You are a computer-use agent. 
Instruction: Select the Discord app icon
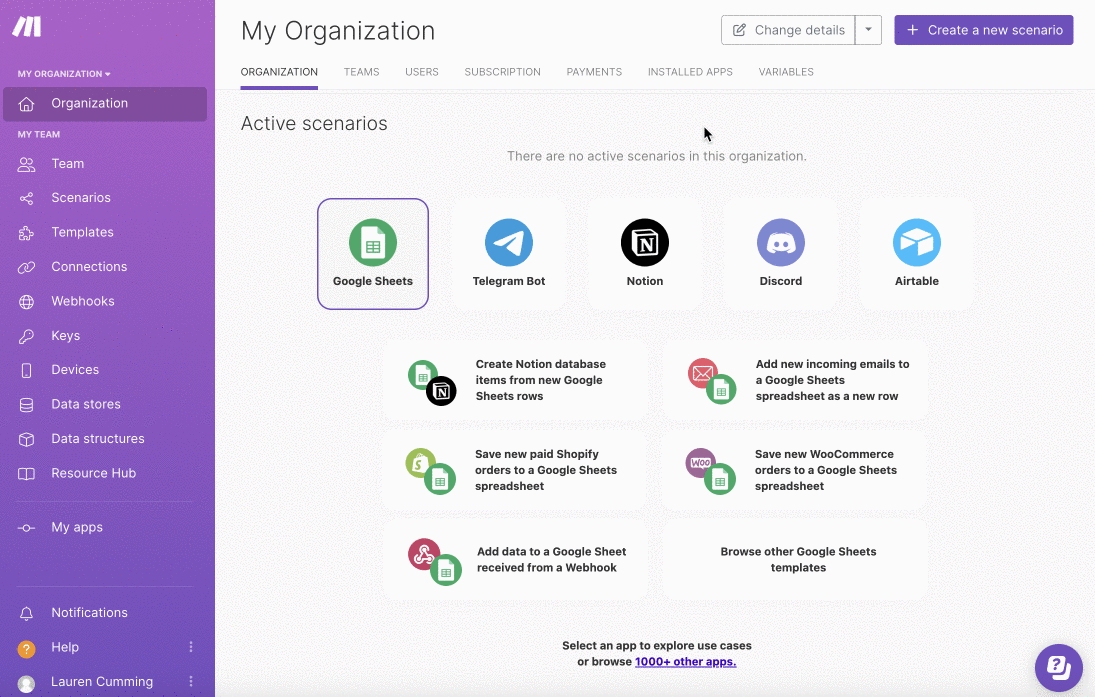click(781, 242)
